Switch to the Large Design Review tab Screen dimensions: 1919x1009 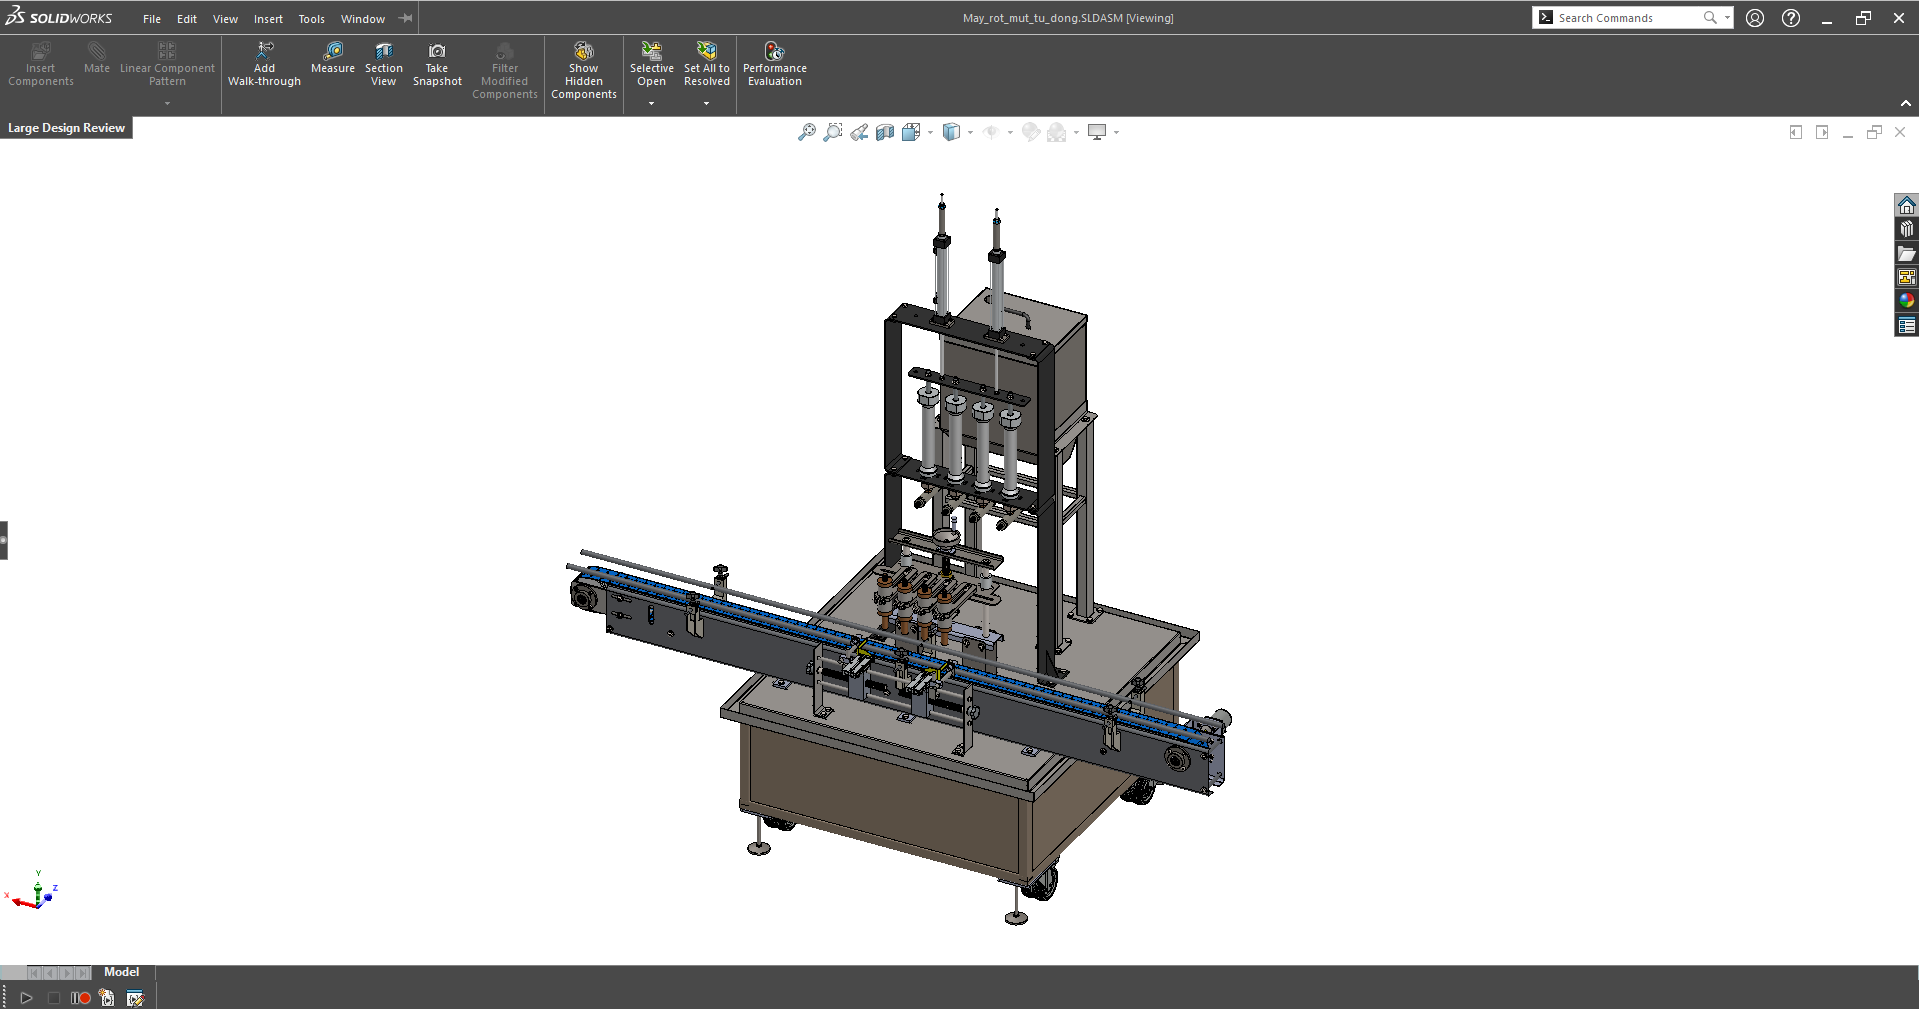[66, 128]
